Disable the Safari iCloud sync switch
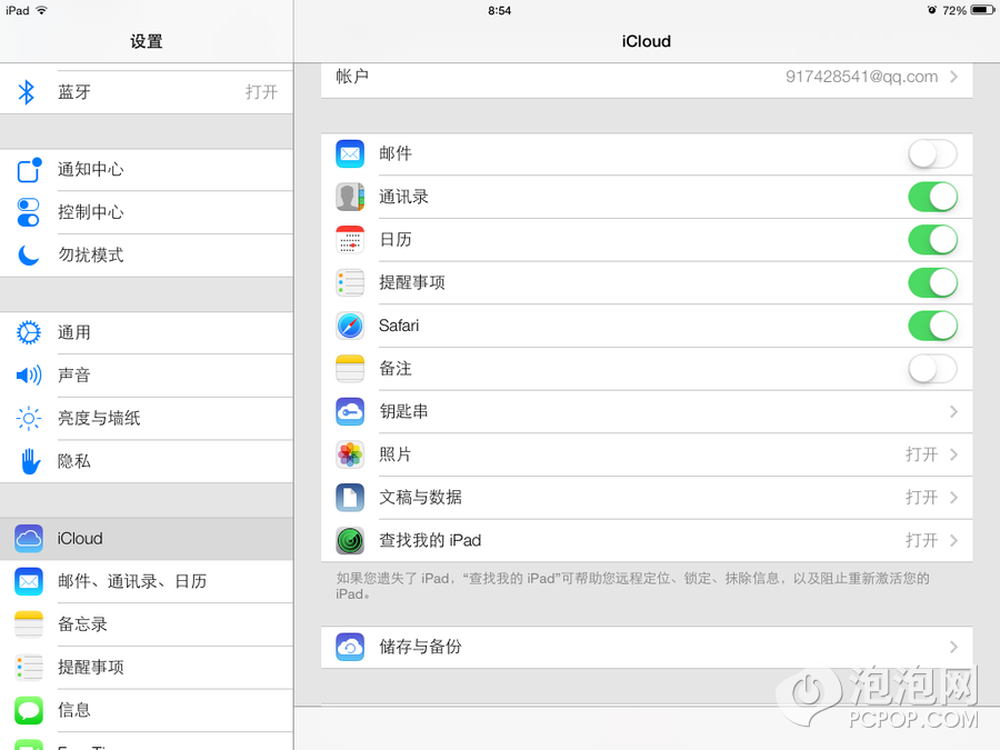1000x750 pixels. click(x=932, y=326)
